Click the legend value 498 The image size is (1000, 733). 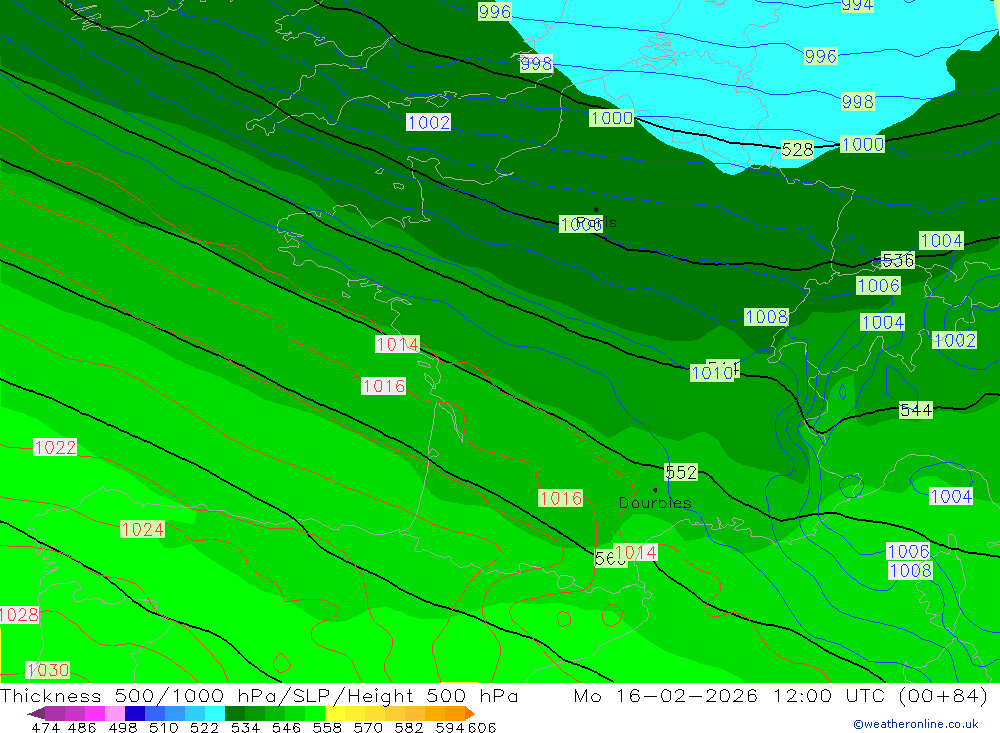[123, 728]
